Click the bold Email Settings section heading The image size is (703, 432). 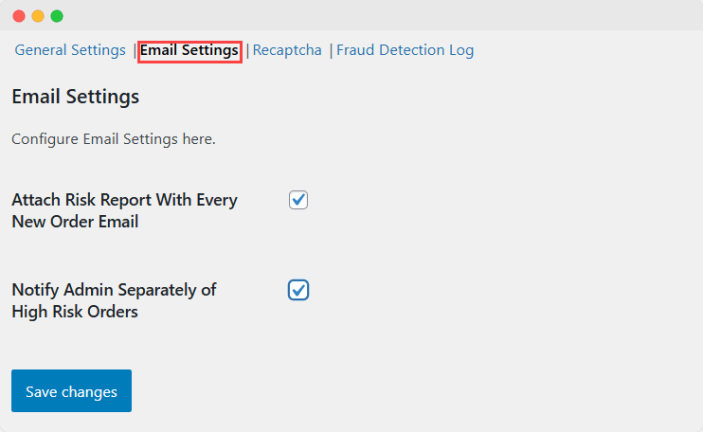click(x=75, y=97)
